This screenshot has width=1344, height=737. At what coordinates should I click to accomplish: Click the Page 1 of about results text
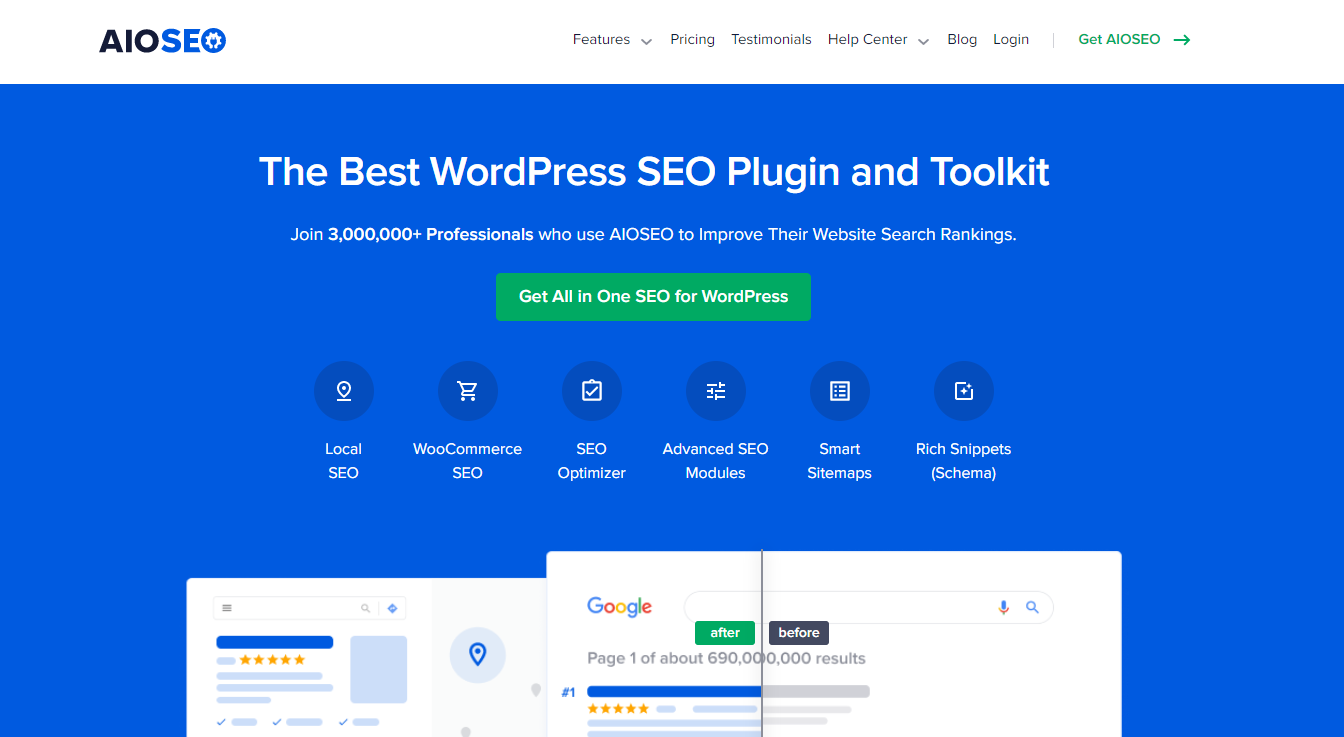[726, 659]
